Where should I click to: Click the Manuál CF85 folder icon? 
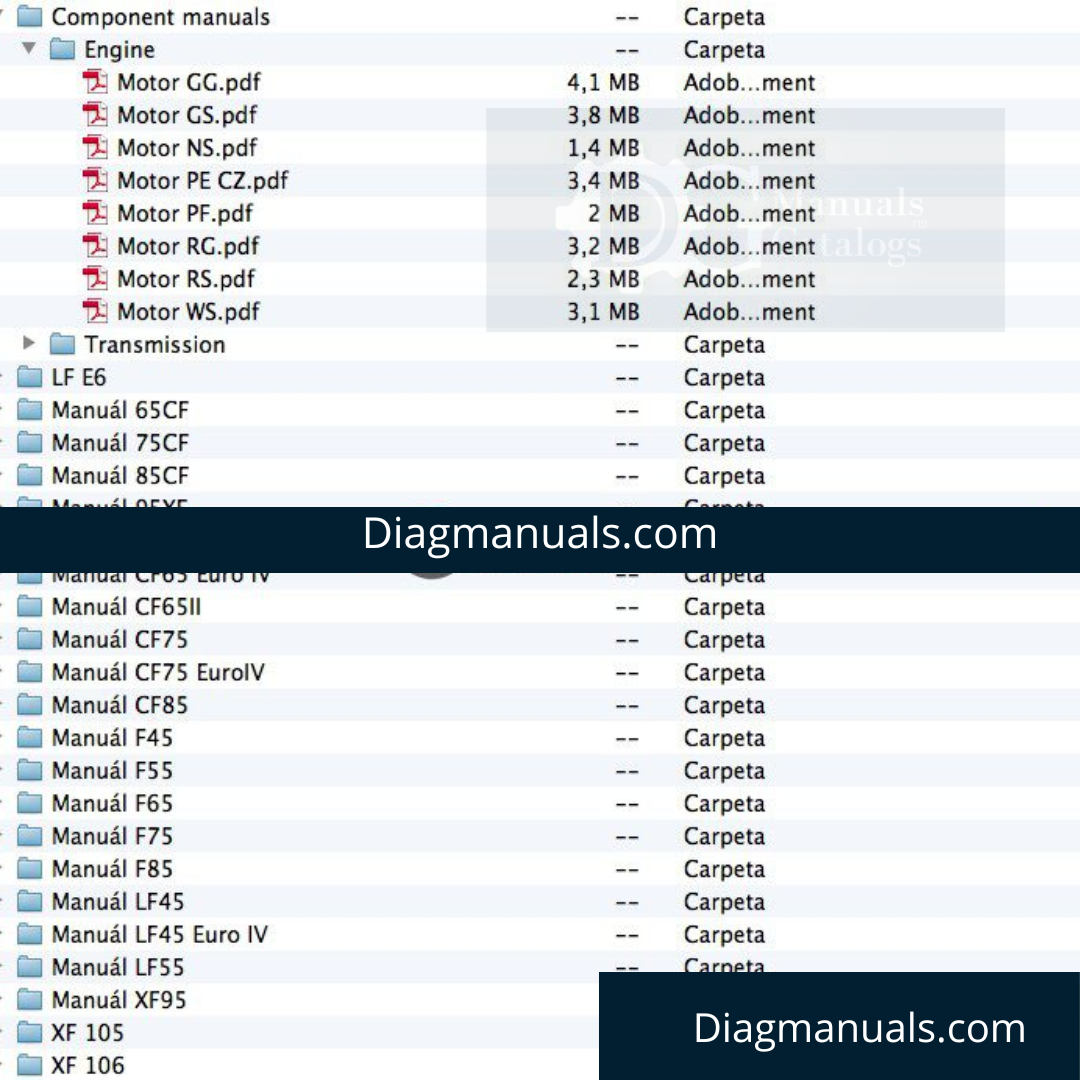(30, 706)
